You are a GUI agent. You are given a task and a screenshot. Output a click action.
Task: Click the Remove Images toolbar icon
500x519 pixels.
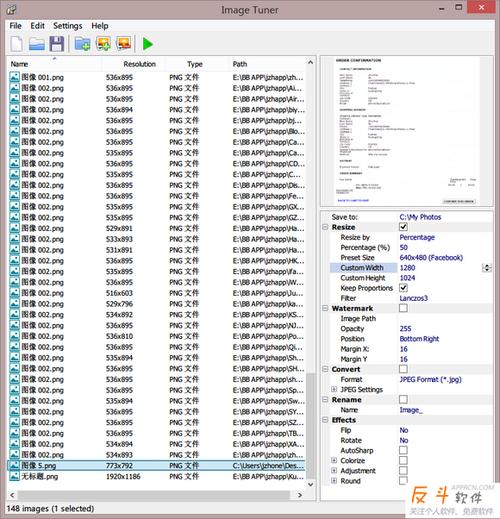tap(124, 44)
